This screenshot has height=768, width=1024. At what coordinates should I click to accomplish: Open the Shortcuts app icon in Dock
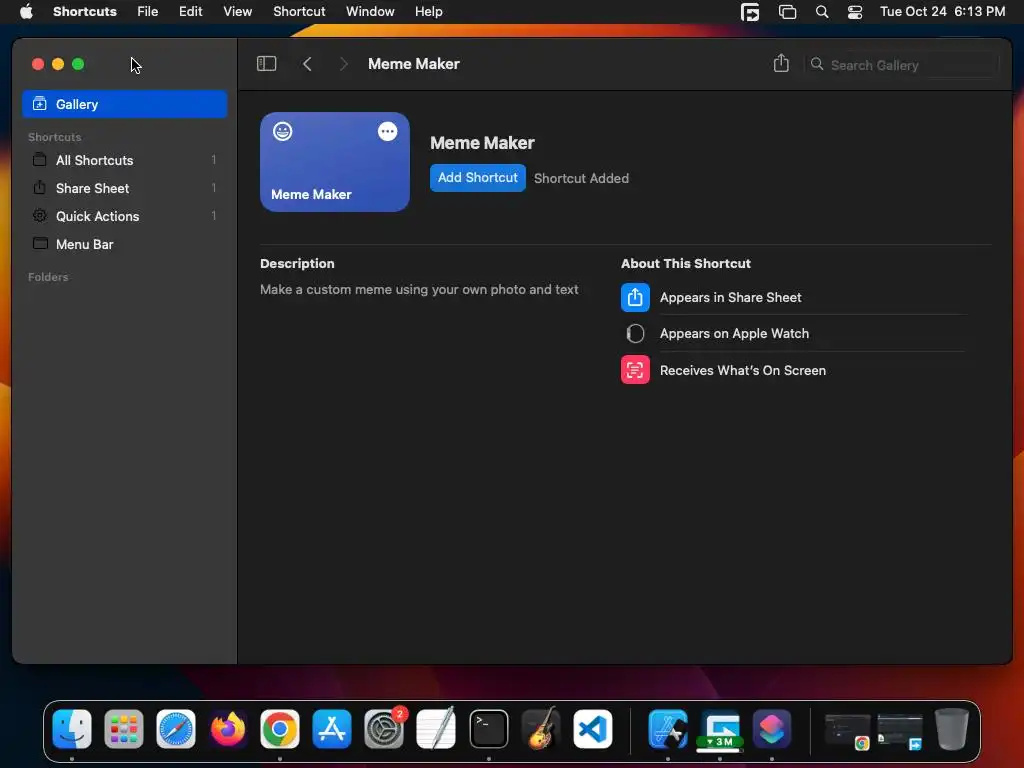coord(771,729)
